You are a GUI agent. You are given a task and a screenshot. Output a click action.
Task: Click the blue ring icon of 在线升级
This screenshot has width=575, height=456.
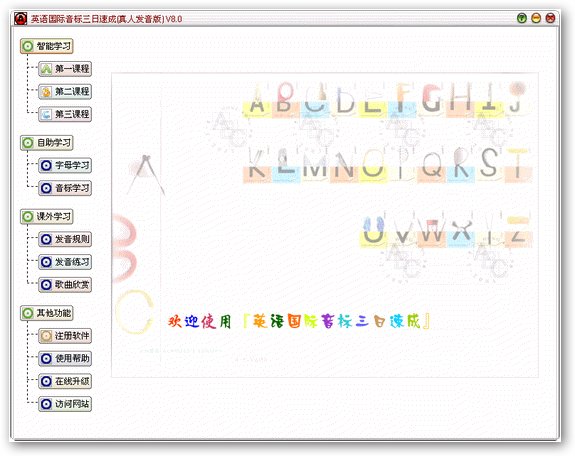click(x=46, y=381)
